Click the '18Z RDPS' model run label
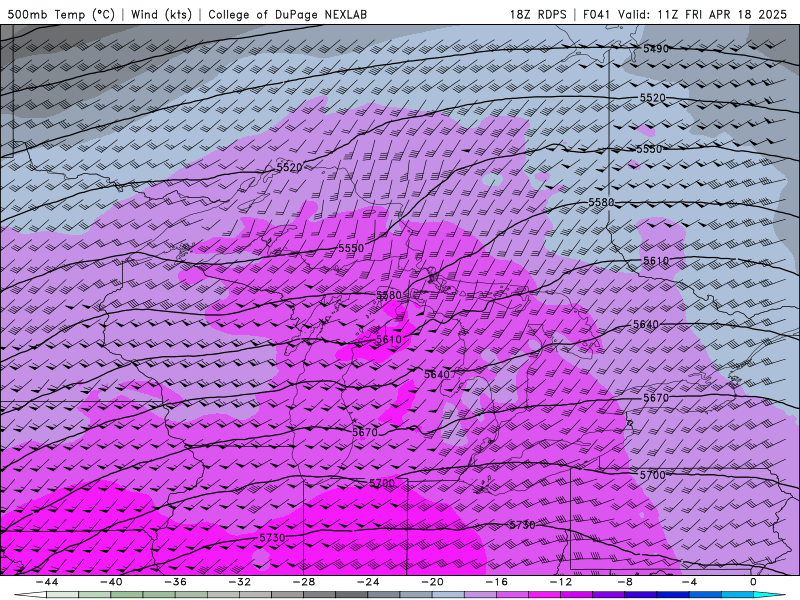Viewport: 800px width, 600px height. [538, 14]
